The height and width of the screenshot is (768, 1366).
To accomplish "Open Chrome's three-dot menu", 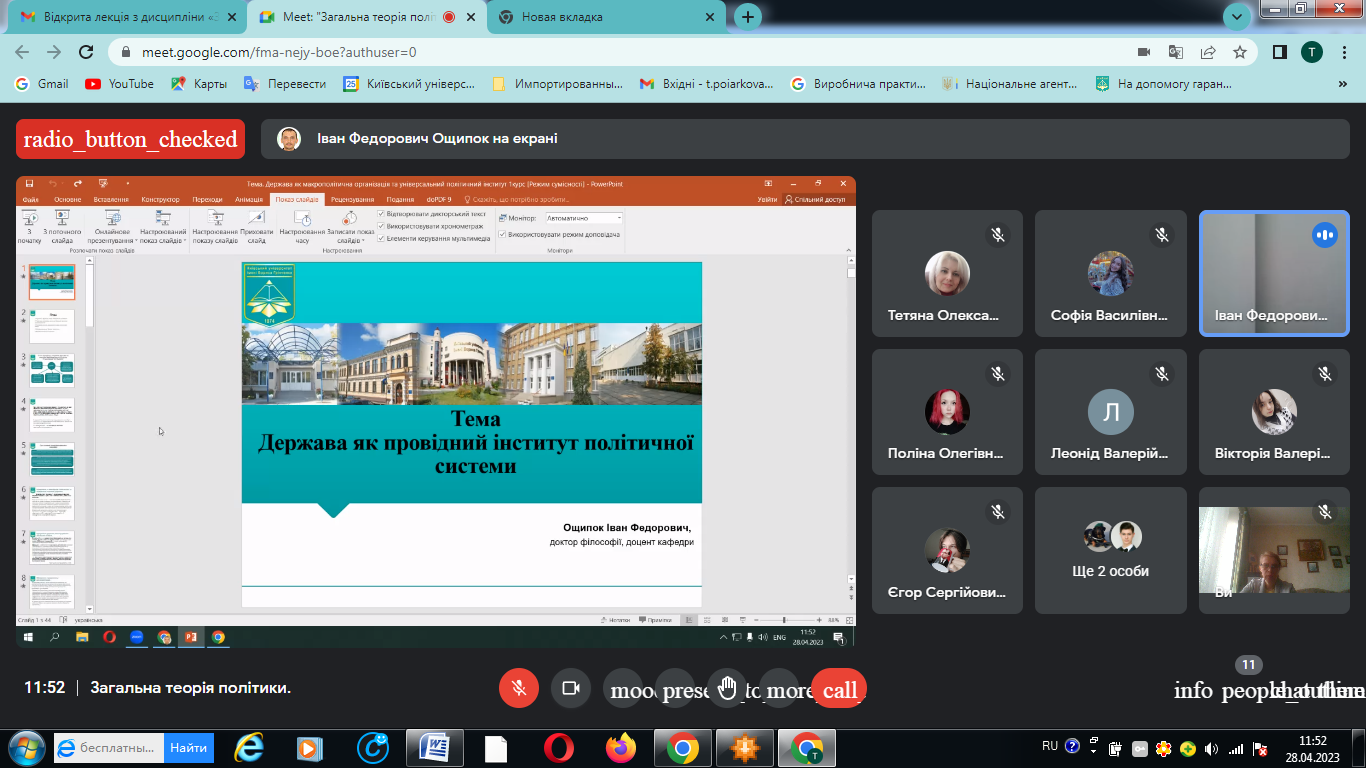I will (x=1342, y=52).
